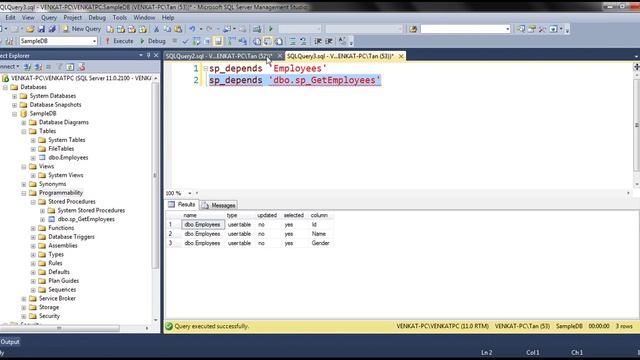Cut selection using the scissors icon
Viewport: 640px width, 360px height.
point(156,29)
